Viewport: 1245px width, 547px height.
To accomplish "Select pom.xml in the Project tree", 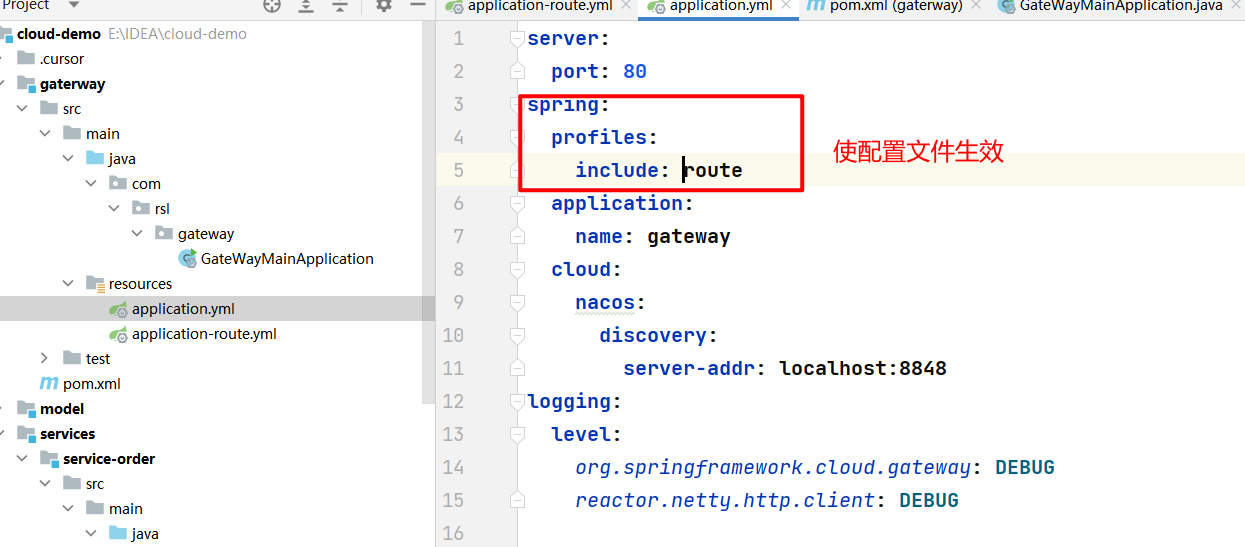I will click(x=92, y=384).
